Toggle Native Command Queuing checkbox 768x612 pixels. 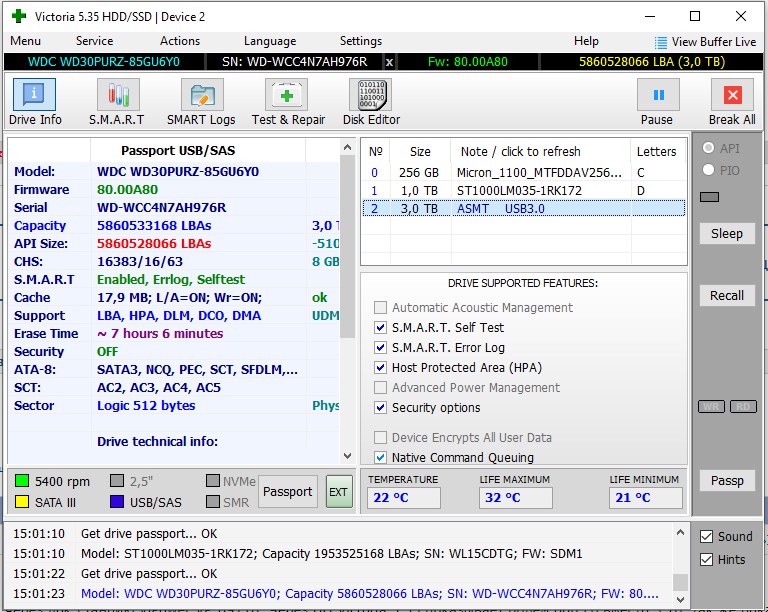[380, 457]
